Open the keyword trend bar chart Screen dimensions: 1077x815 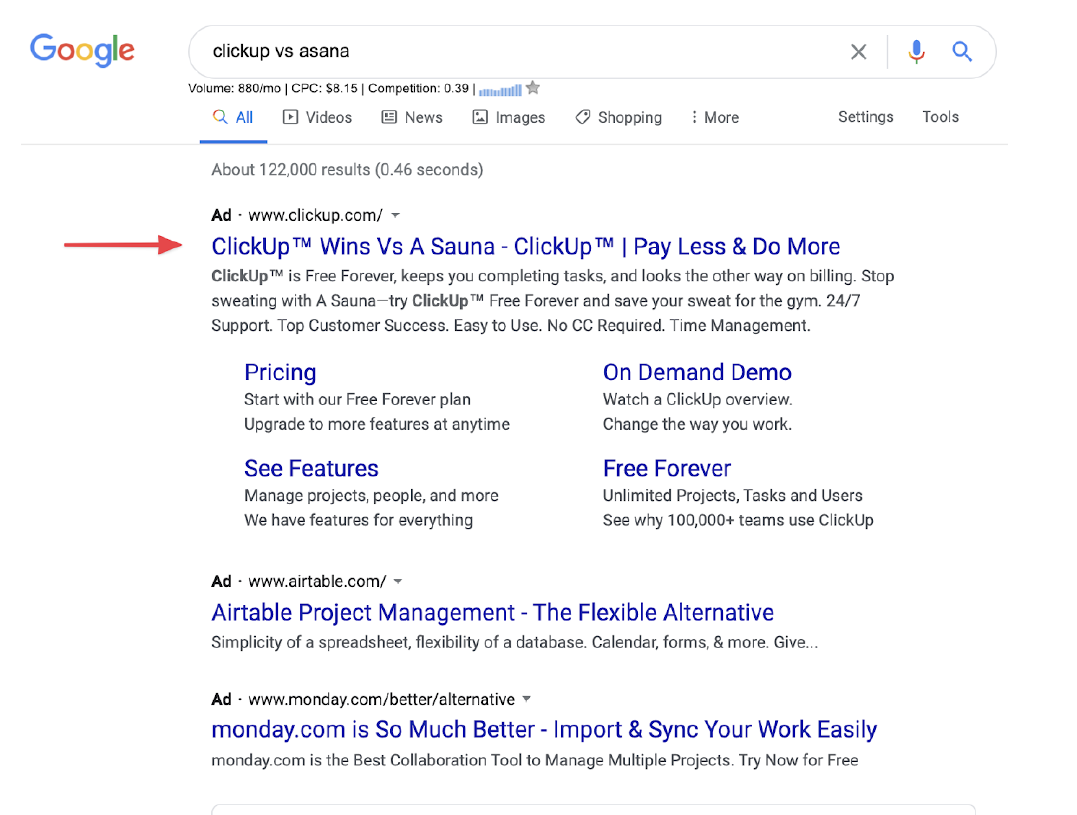click(500, 90)
